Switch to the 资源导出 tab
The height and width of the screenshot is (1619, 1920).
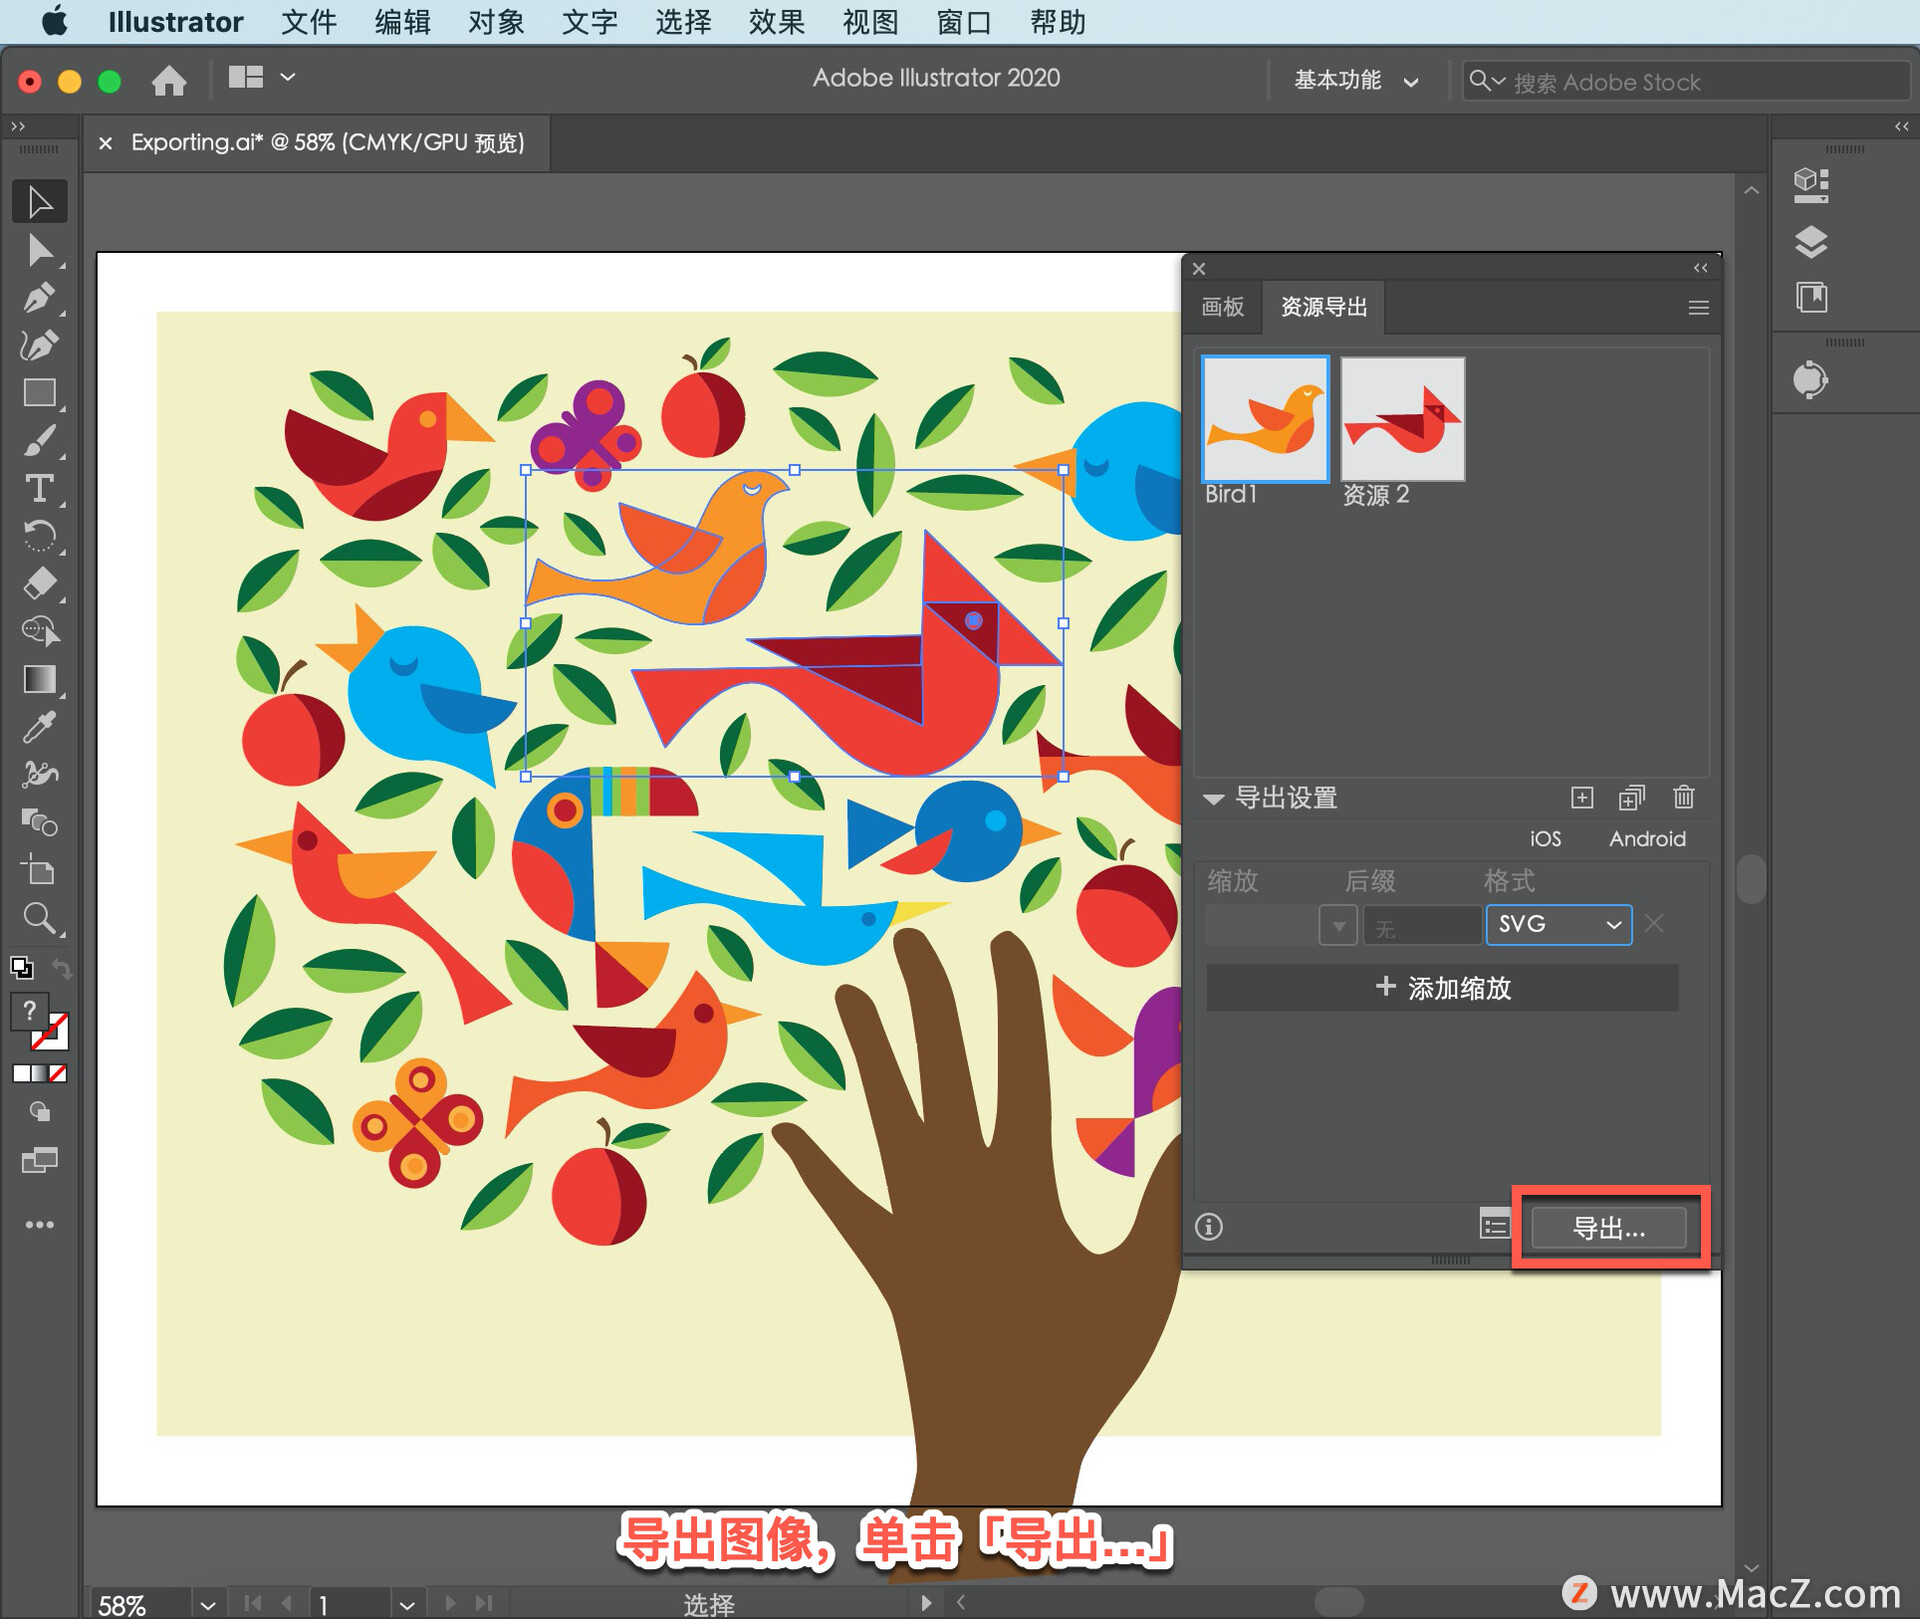click(1324, 307)
